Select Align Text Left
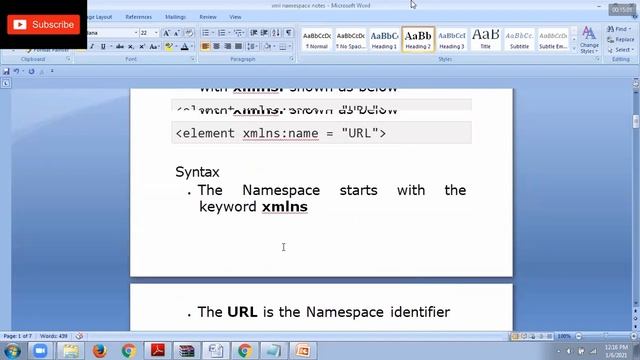This screenshot has width=640, height=360. (205, 47)
